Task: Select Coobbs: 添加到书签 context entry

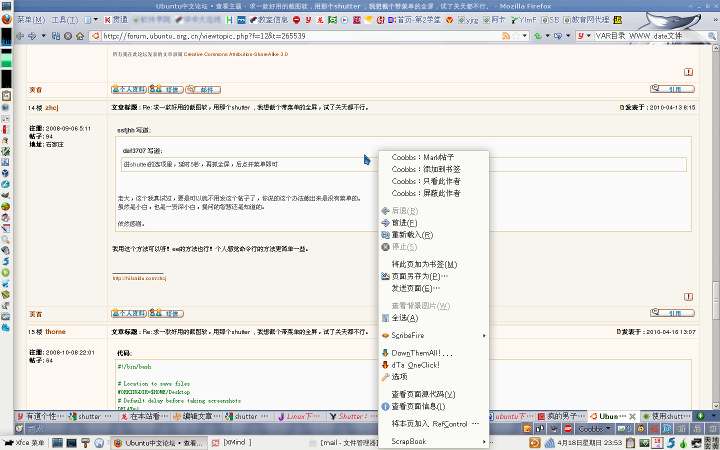Action: pyautogui.click(x=433, y=169)
